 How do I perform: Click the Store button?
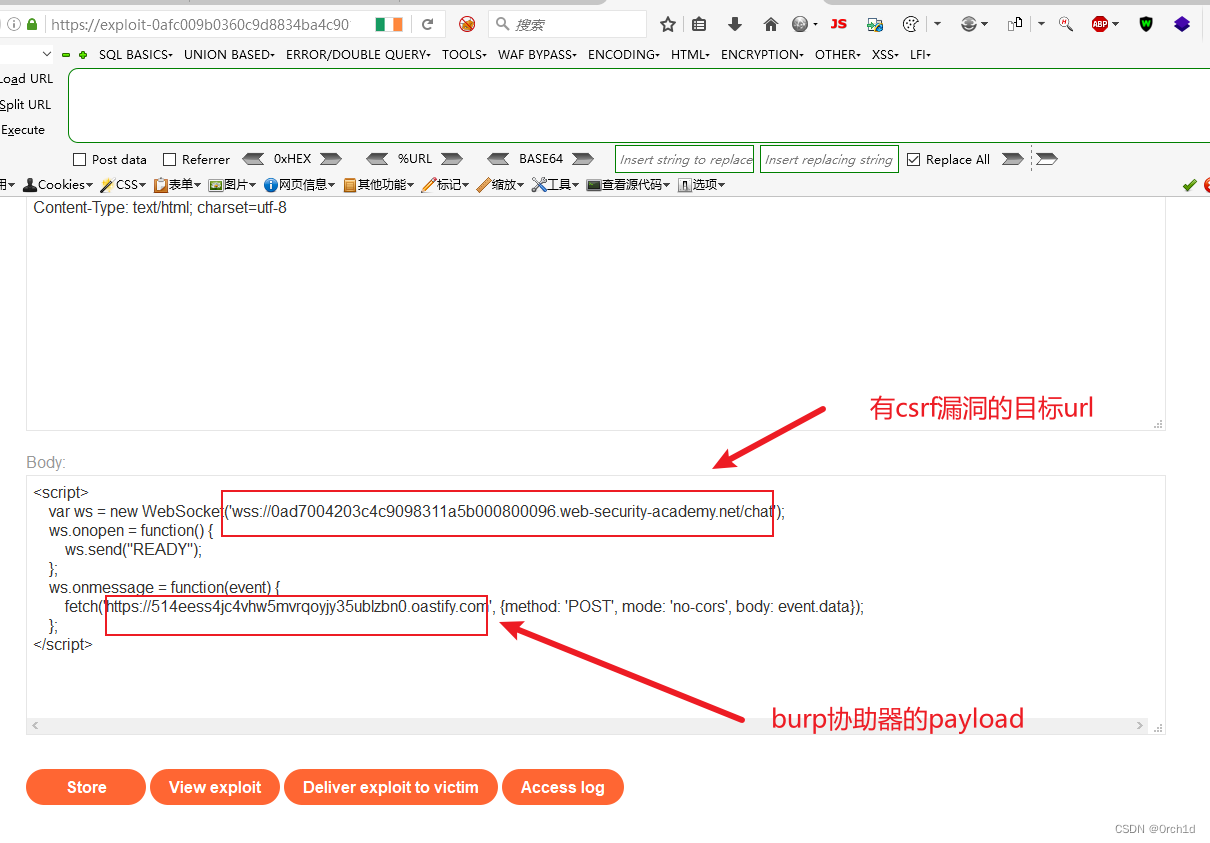pos(86,787)
